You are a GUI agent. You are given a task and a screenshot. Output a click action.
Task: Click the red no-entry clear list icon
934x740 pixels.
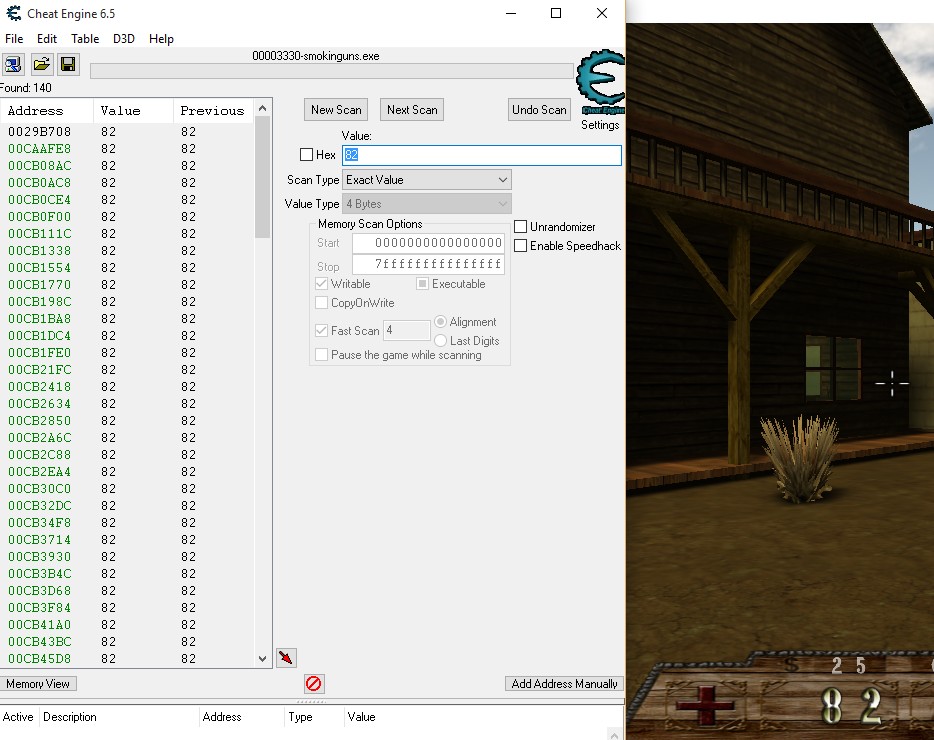coord(314,684)
